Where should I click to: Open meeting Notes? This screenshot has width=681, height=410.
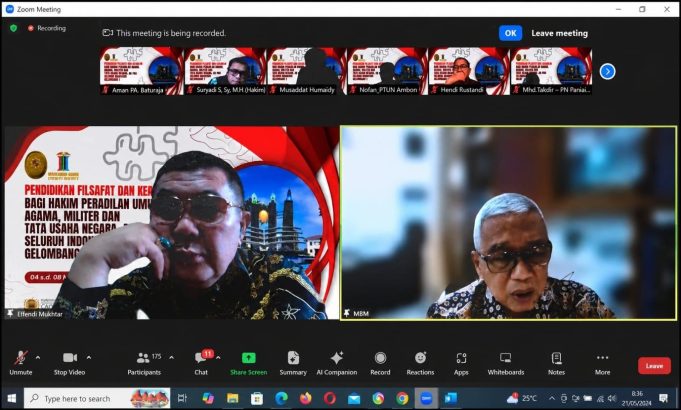point(556,363)
